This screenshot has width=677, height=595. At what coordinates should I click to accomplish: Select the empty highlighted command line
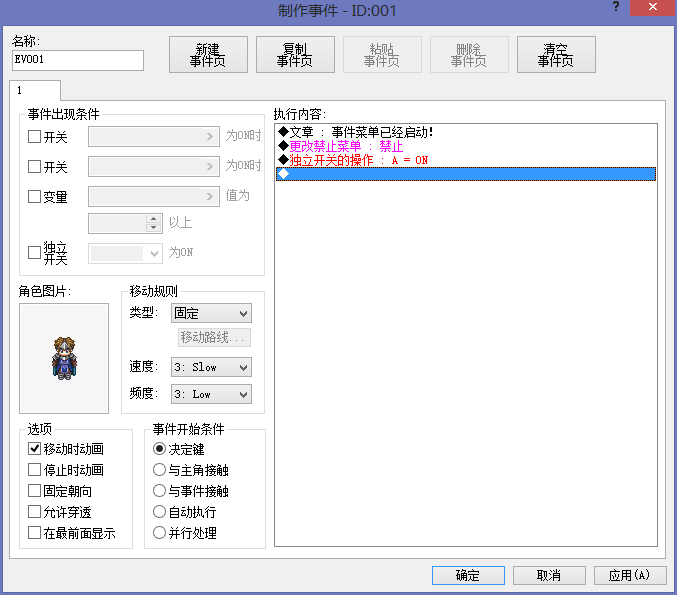click(x=466, y=174)
